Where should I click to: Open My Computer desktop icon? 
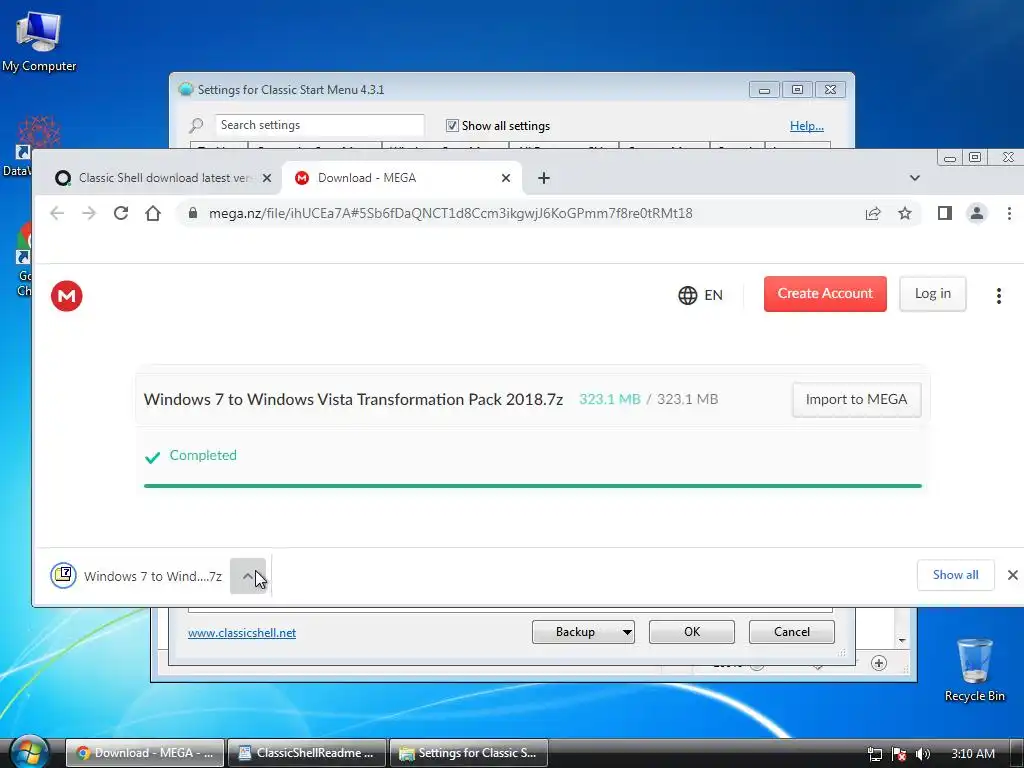[38, 40]
